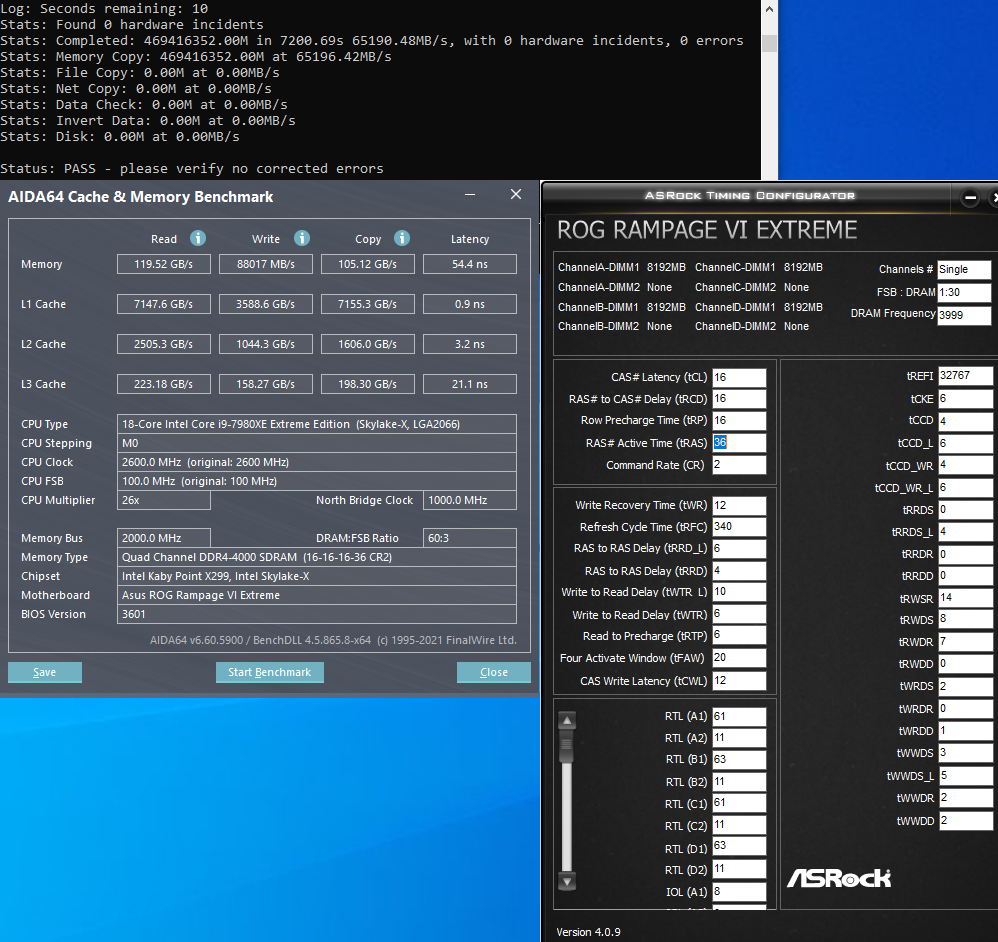Click the L2 Cache Write value 1044.3 GB/s
The image size is (998, 942).
pos(265,344)
